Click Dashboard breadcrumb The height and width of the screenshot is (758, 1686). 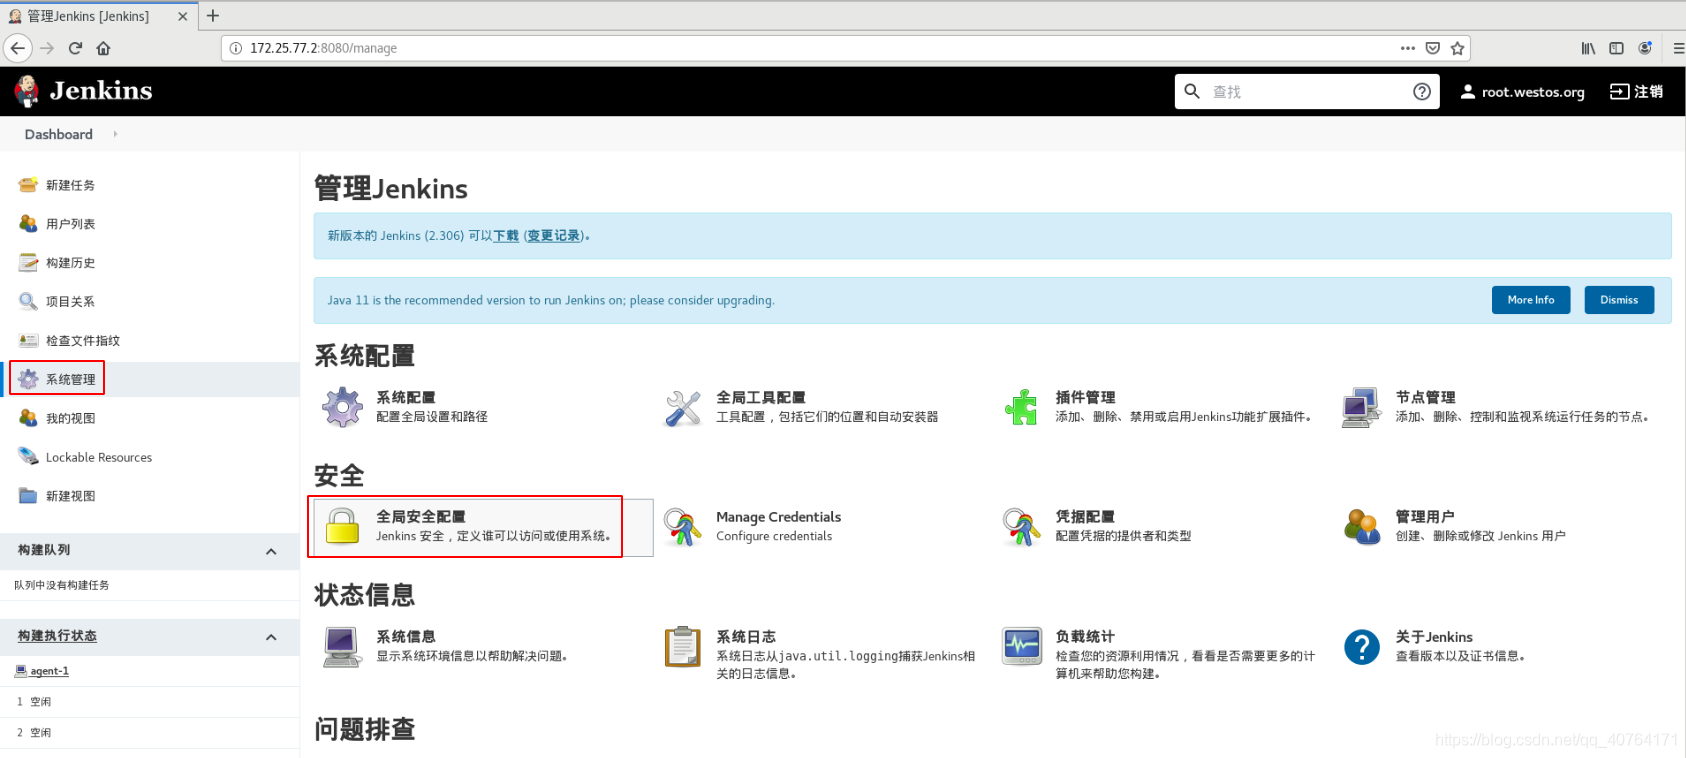(59, 134)
